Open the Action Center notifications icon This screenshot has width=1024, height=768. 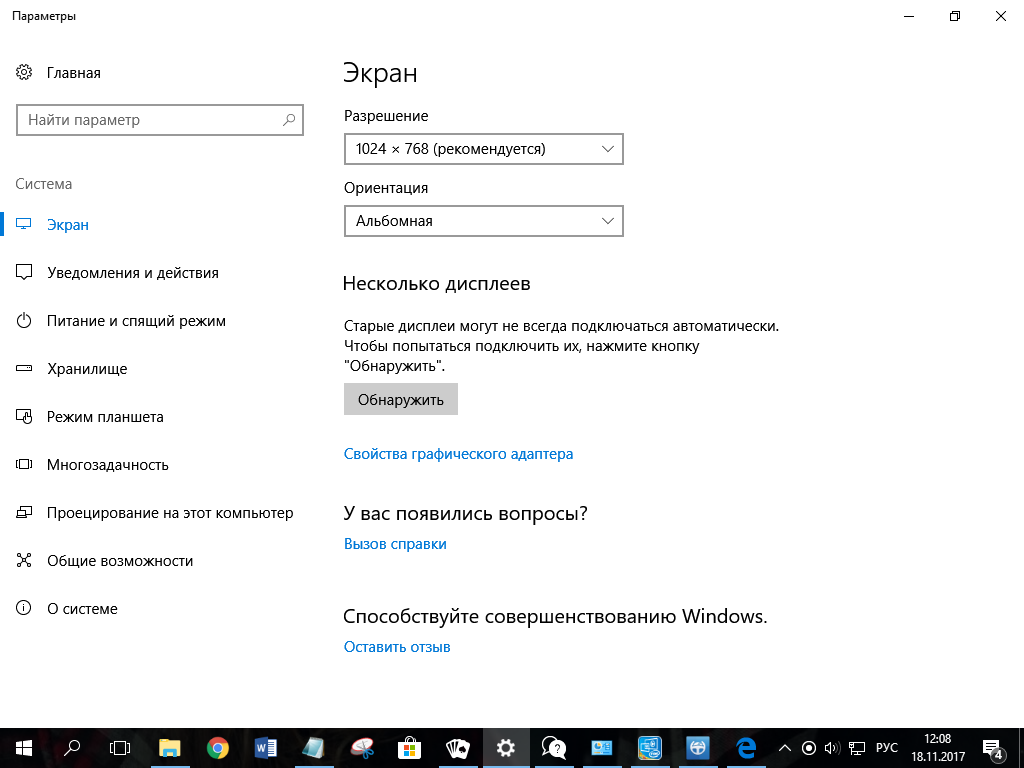pos(993,748)
